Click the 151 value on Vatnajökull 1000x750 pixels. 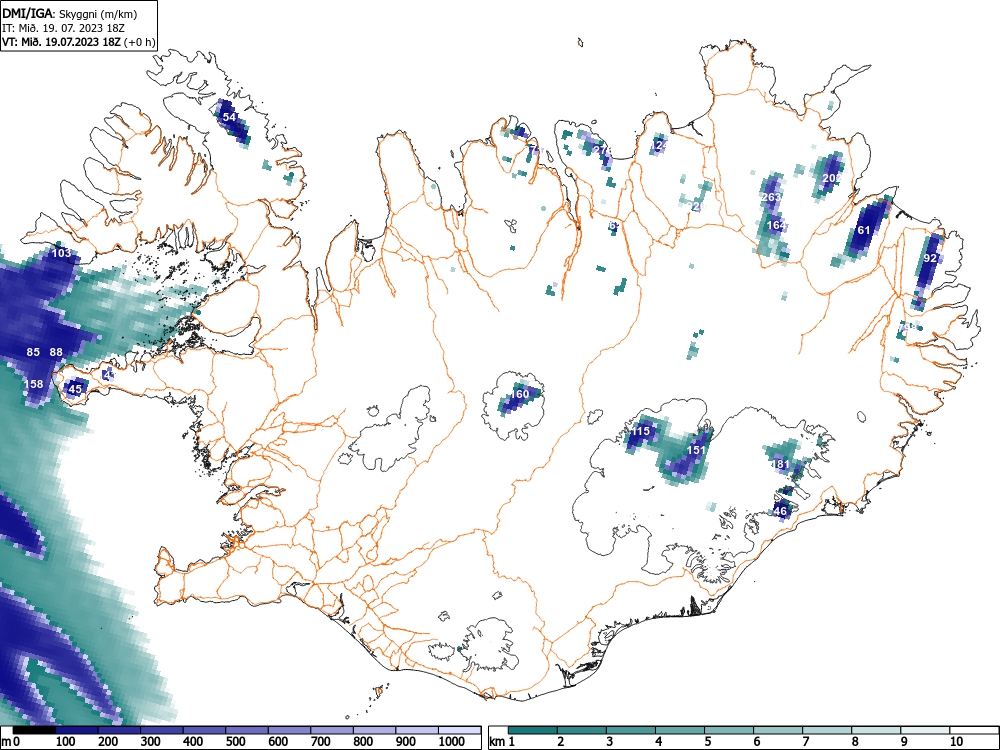[x=696, y=450]
